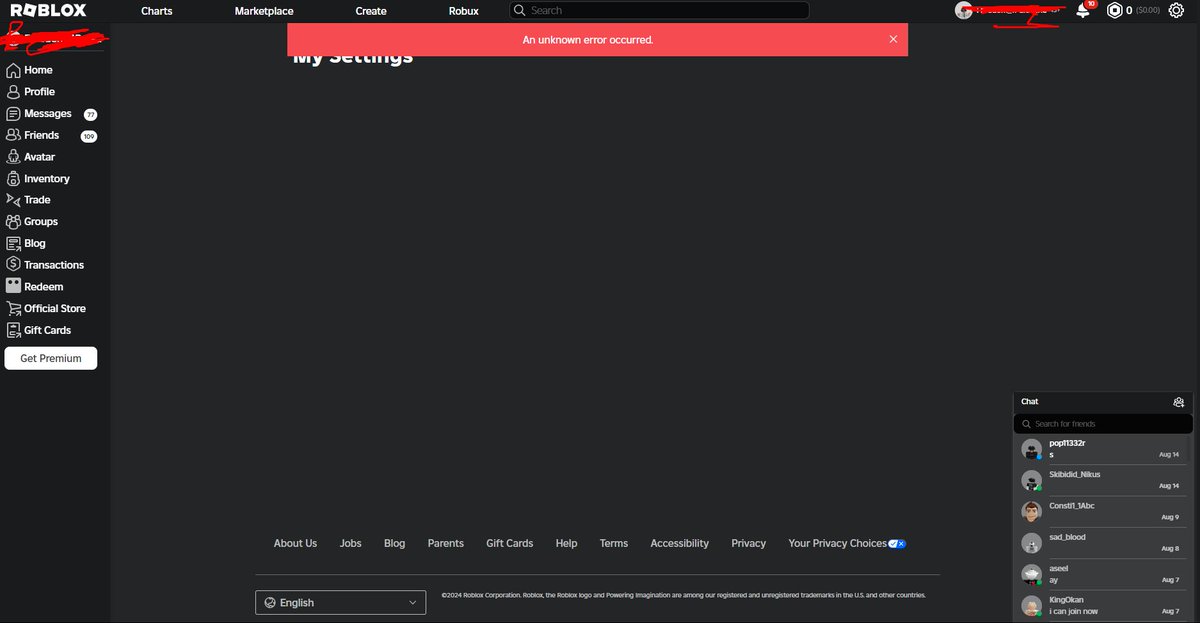The width and height of the screenshot is (1200, 623).
Task: Open the Charts tab
Action: point(157,11)
